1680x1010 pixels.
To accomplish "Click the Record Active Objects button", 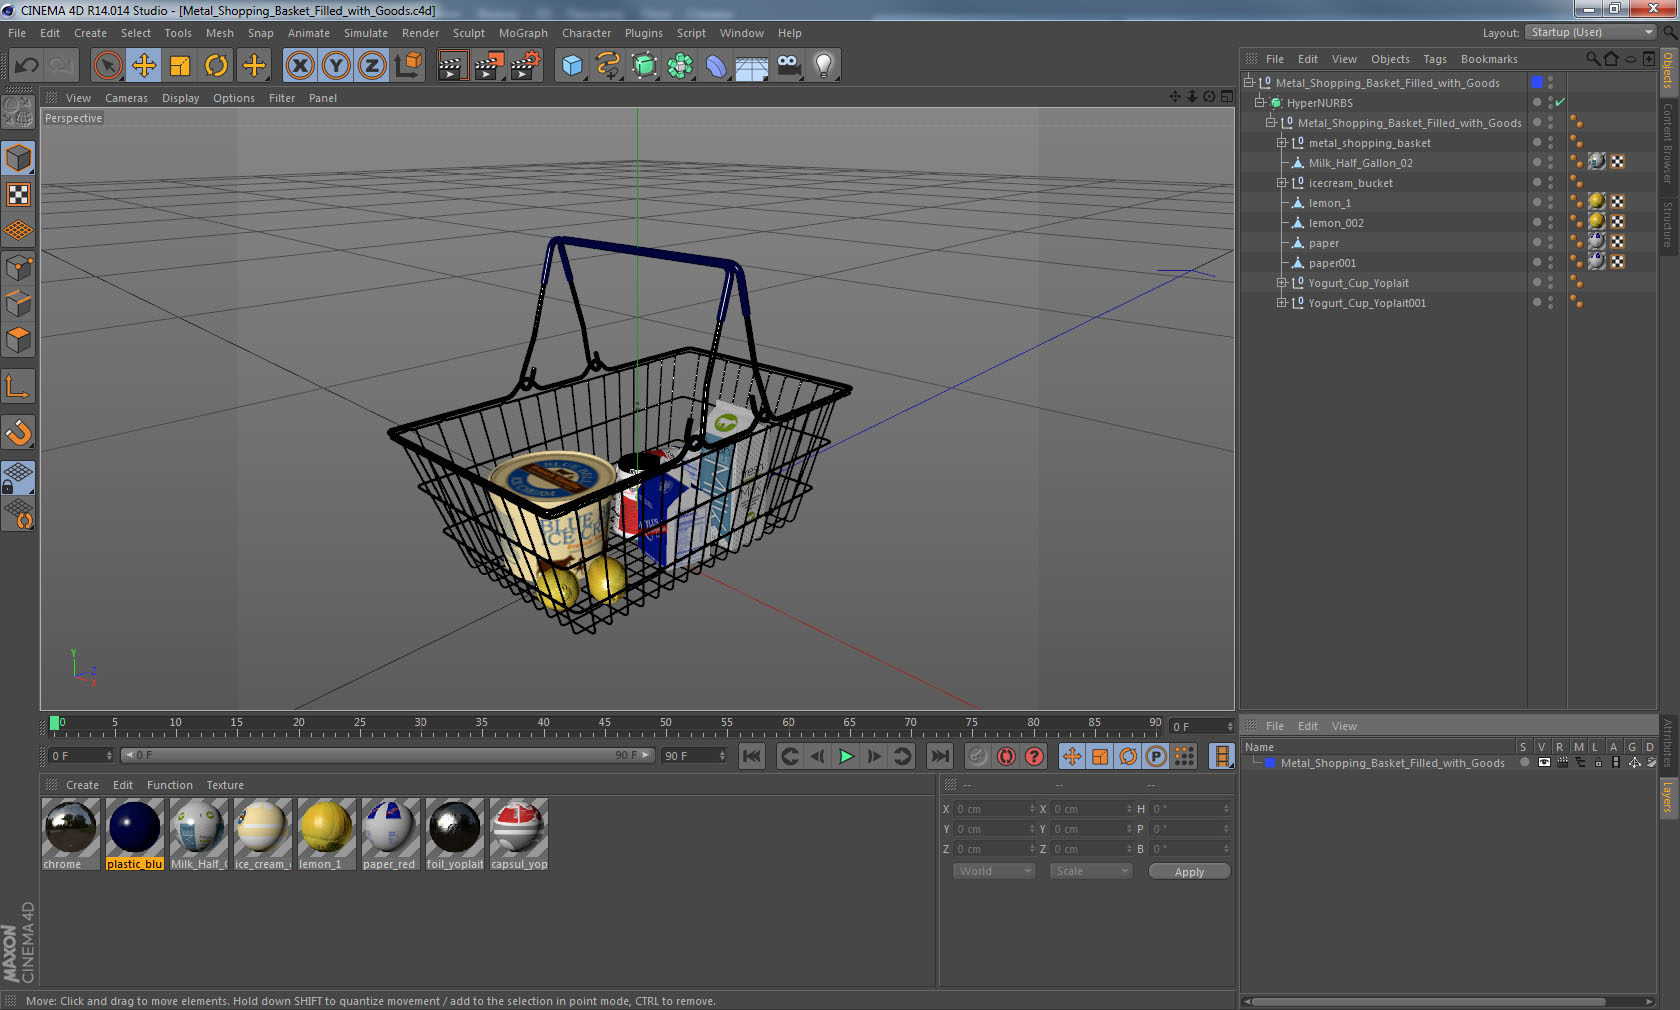I will [978, 756].
